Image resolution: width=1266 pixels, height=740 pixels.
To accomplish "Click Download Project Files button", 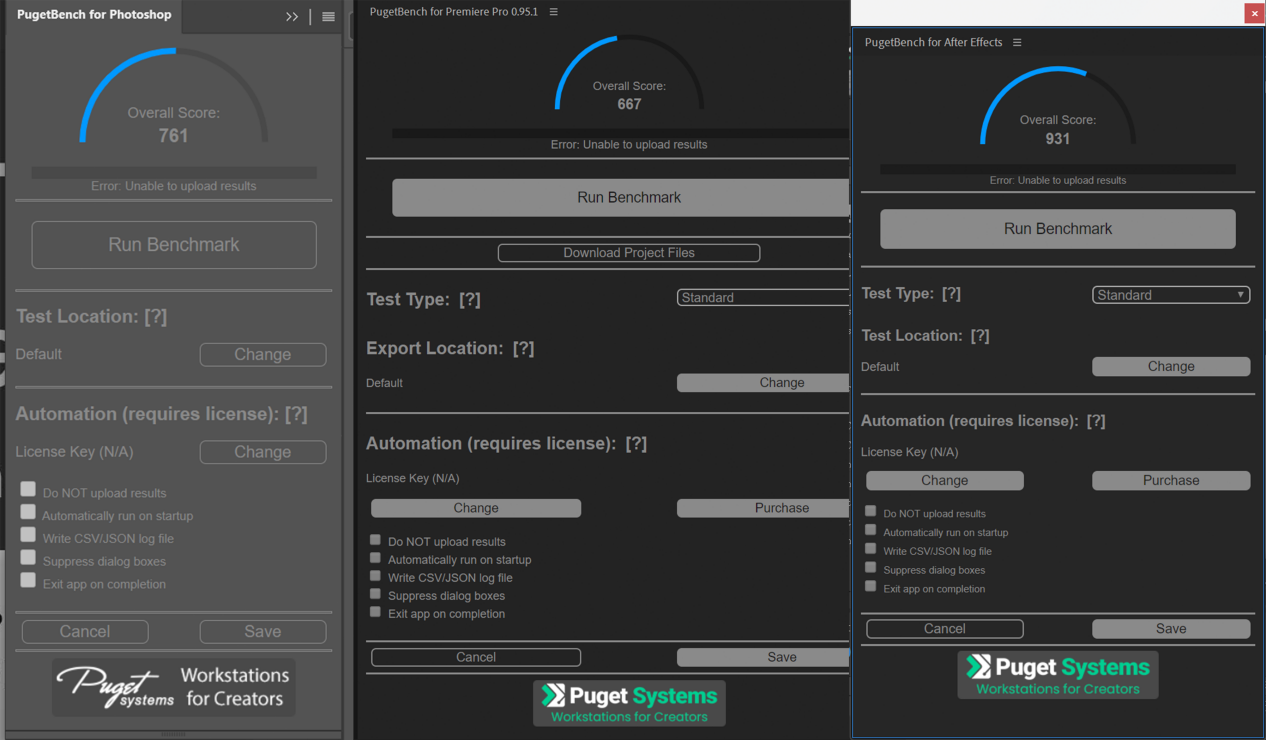I will tap(629, 253).
